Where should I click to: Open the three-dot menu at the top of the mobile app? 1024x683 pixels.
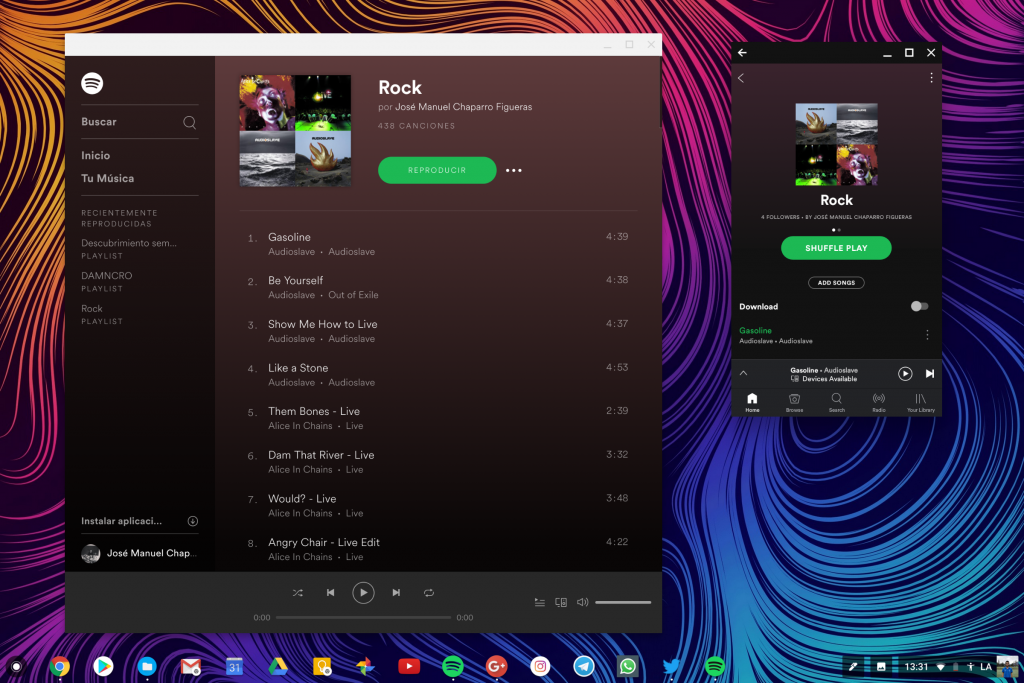click(x=931, y=78)
